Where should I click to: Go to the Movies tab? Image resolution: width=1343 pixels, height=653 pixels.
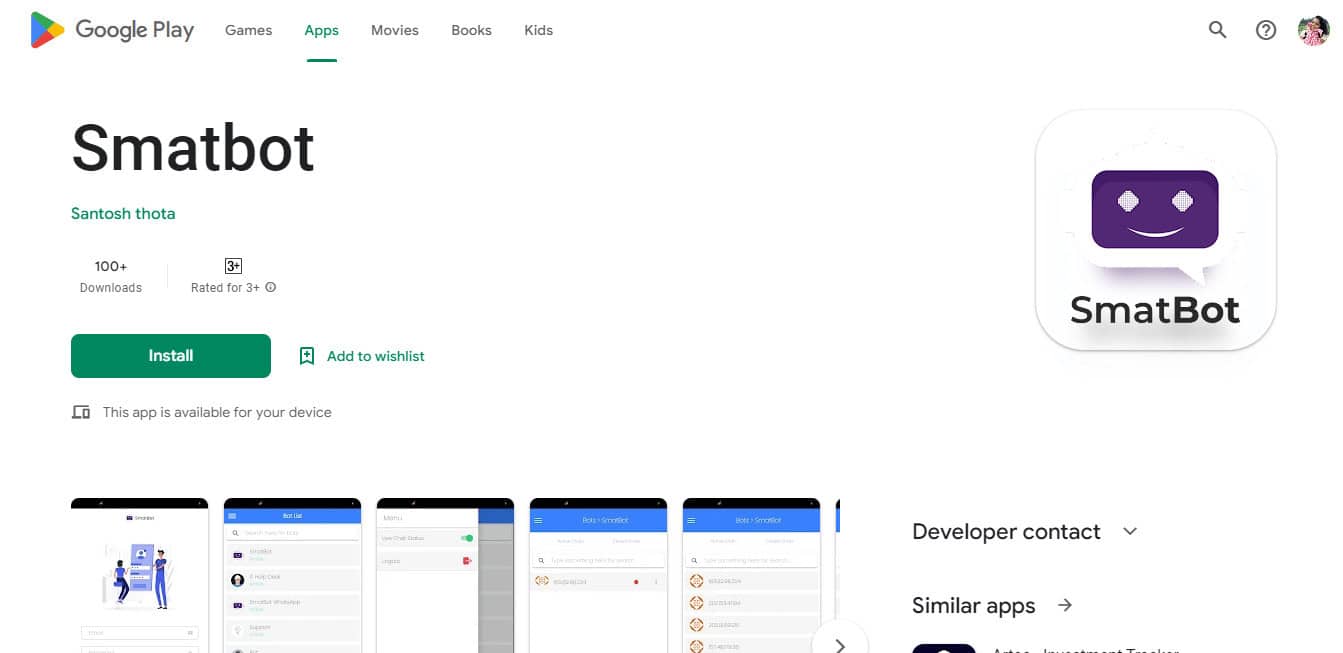point(395,30)
